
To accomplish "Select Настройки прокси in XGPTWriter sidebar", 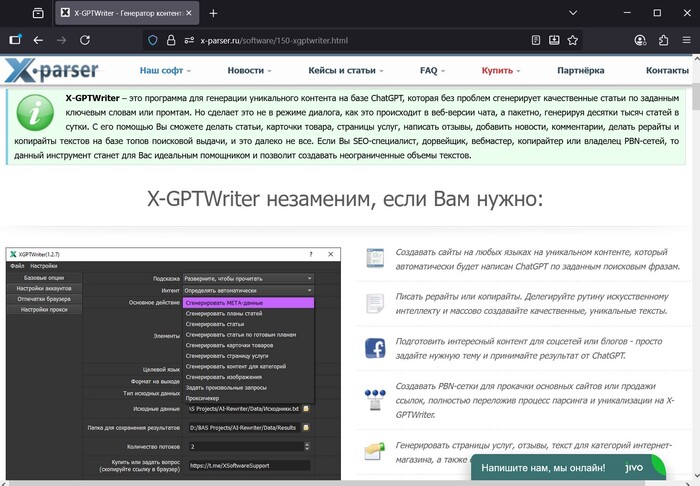I will pyautogui.click(x=44, y=310).
